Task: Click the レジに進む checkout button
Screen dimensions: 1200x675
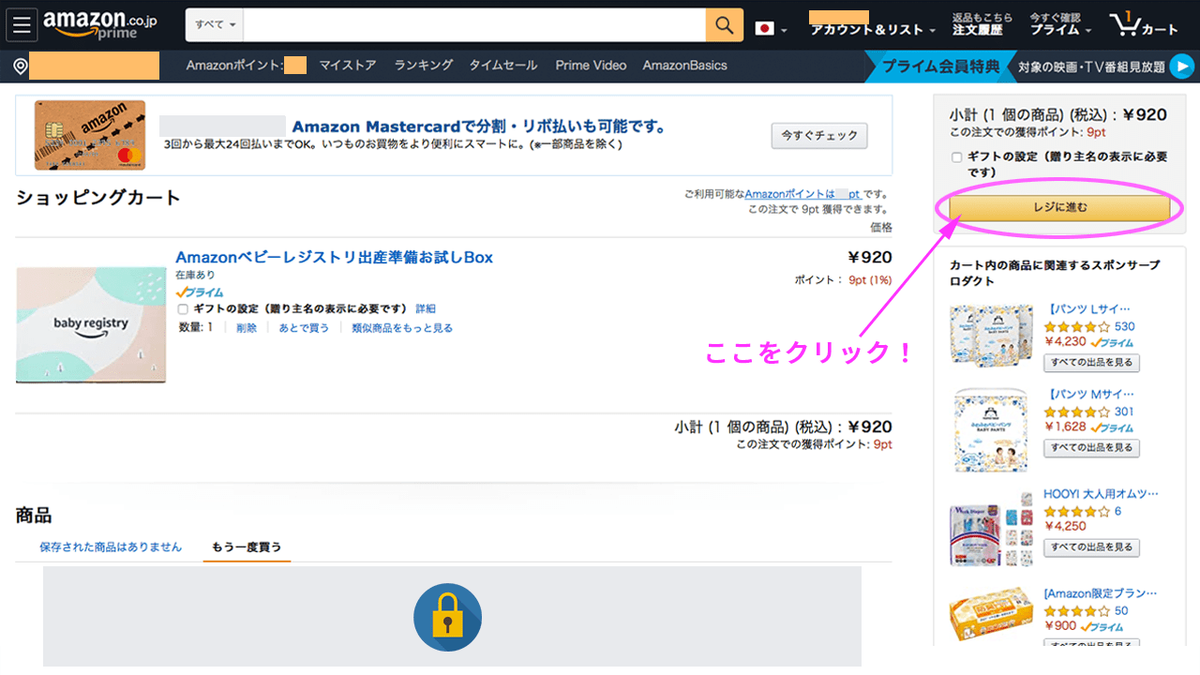Action: pyautogui.click(x=1059, y=208)
